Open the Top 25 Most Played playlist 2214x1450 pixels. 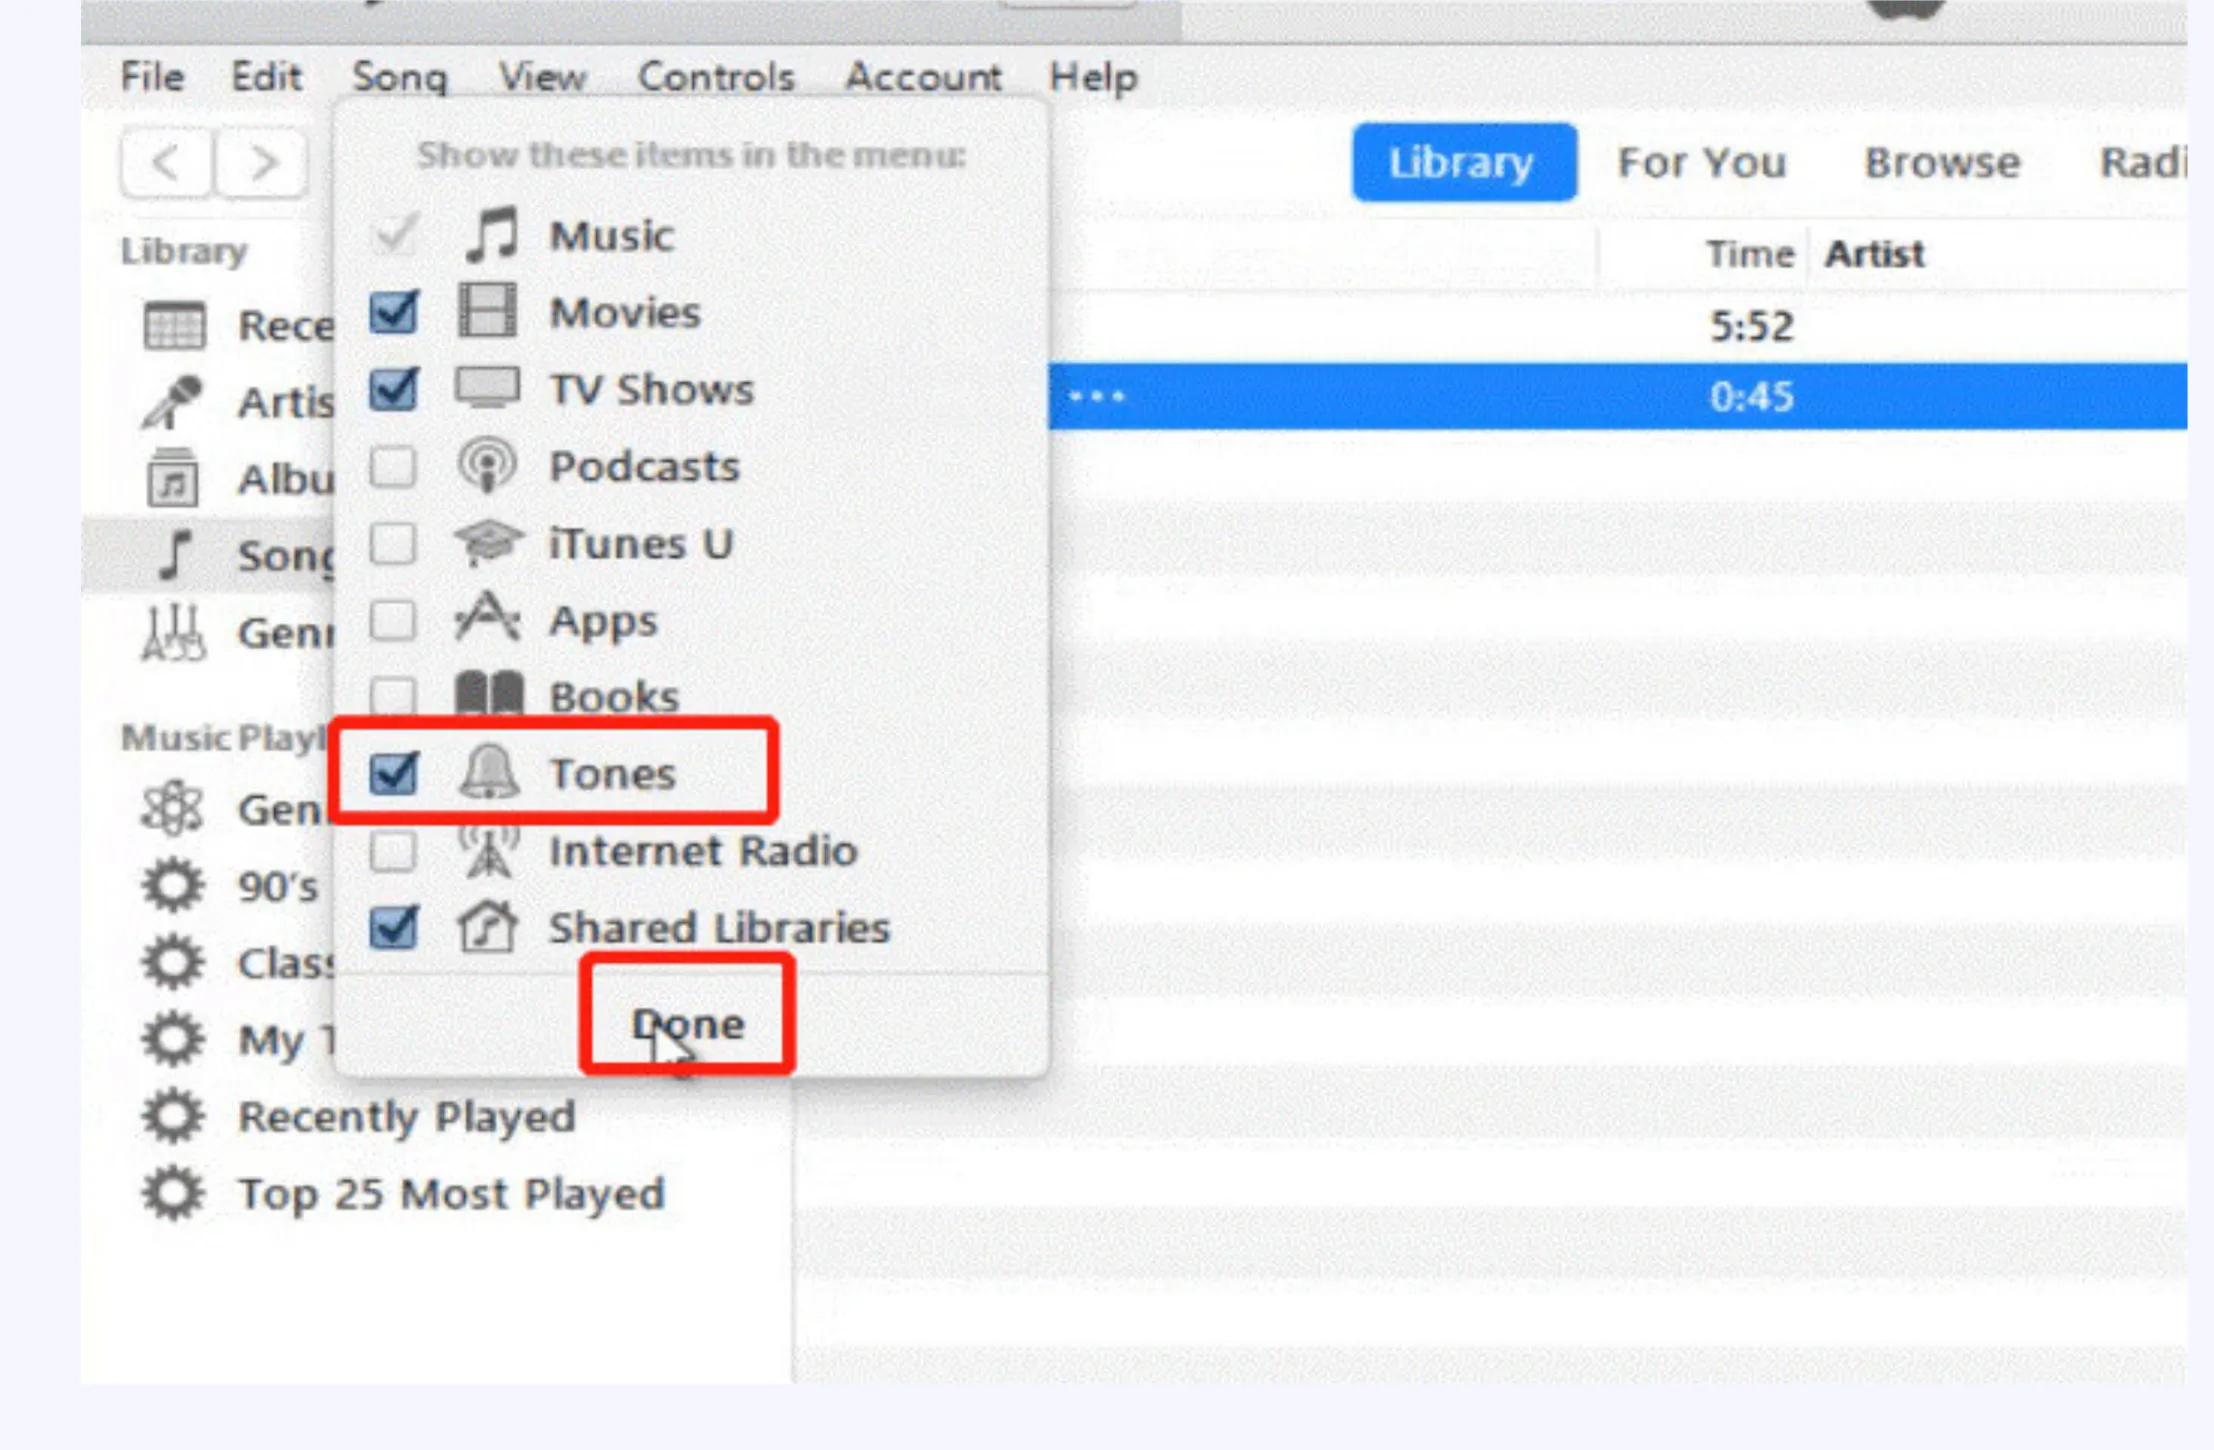coord(452,1193)
